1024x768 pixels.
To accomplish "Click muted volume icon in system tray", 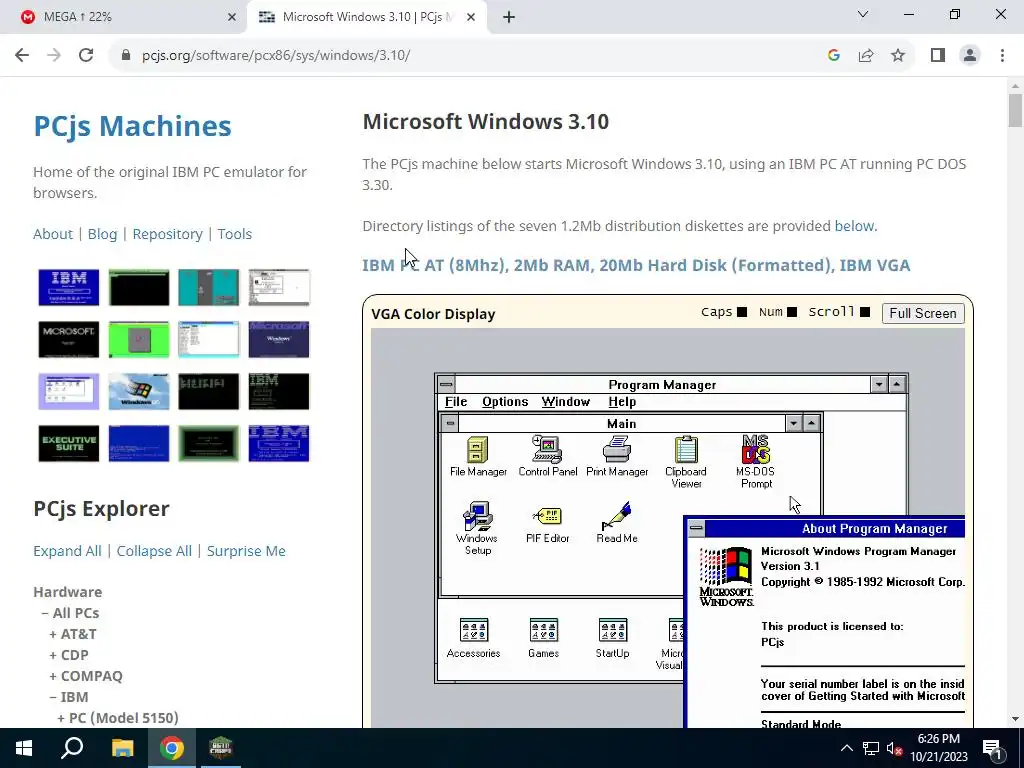I will [x=894, y=748].
